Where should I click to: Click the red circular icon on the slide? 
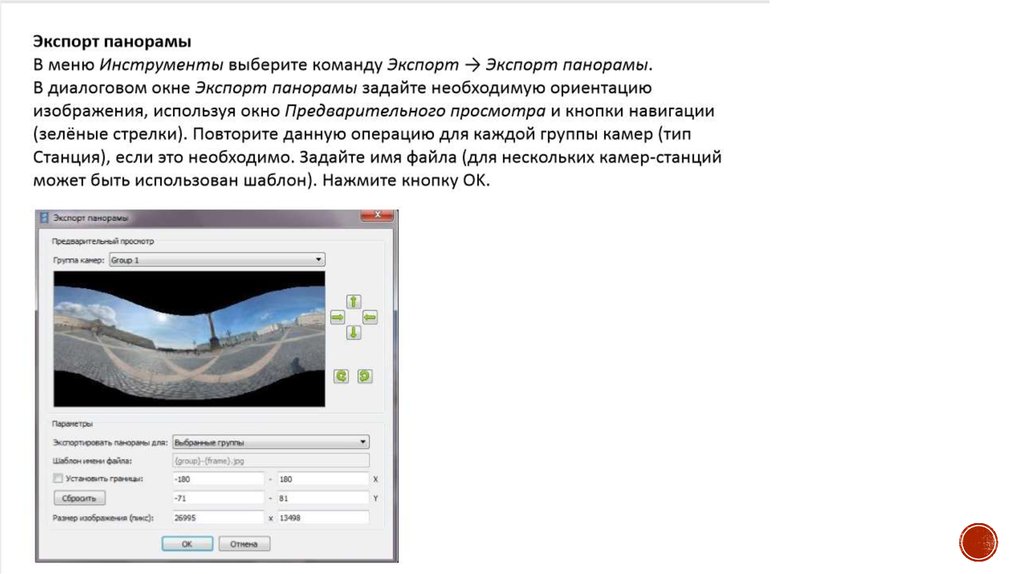tap(978, 542)
